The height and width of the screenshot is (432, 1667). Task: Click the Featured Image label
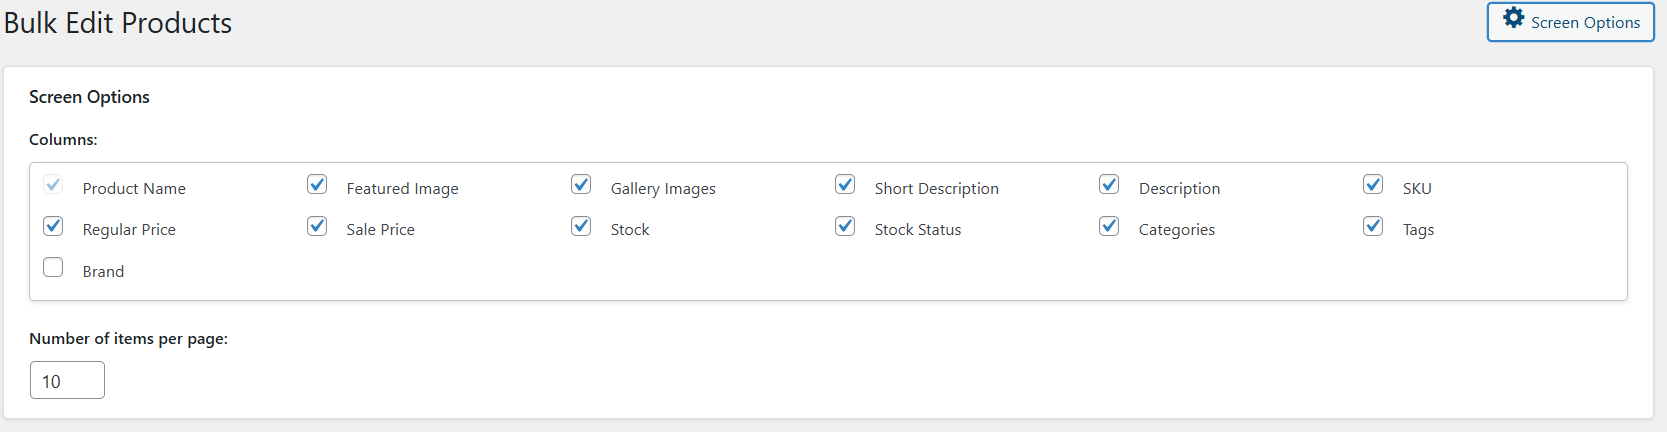coord(402,189)
